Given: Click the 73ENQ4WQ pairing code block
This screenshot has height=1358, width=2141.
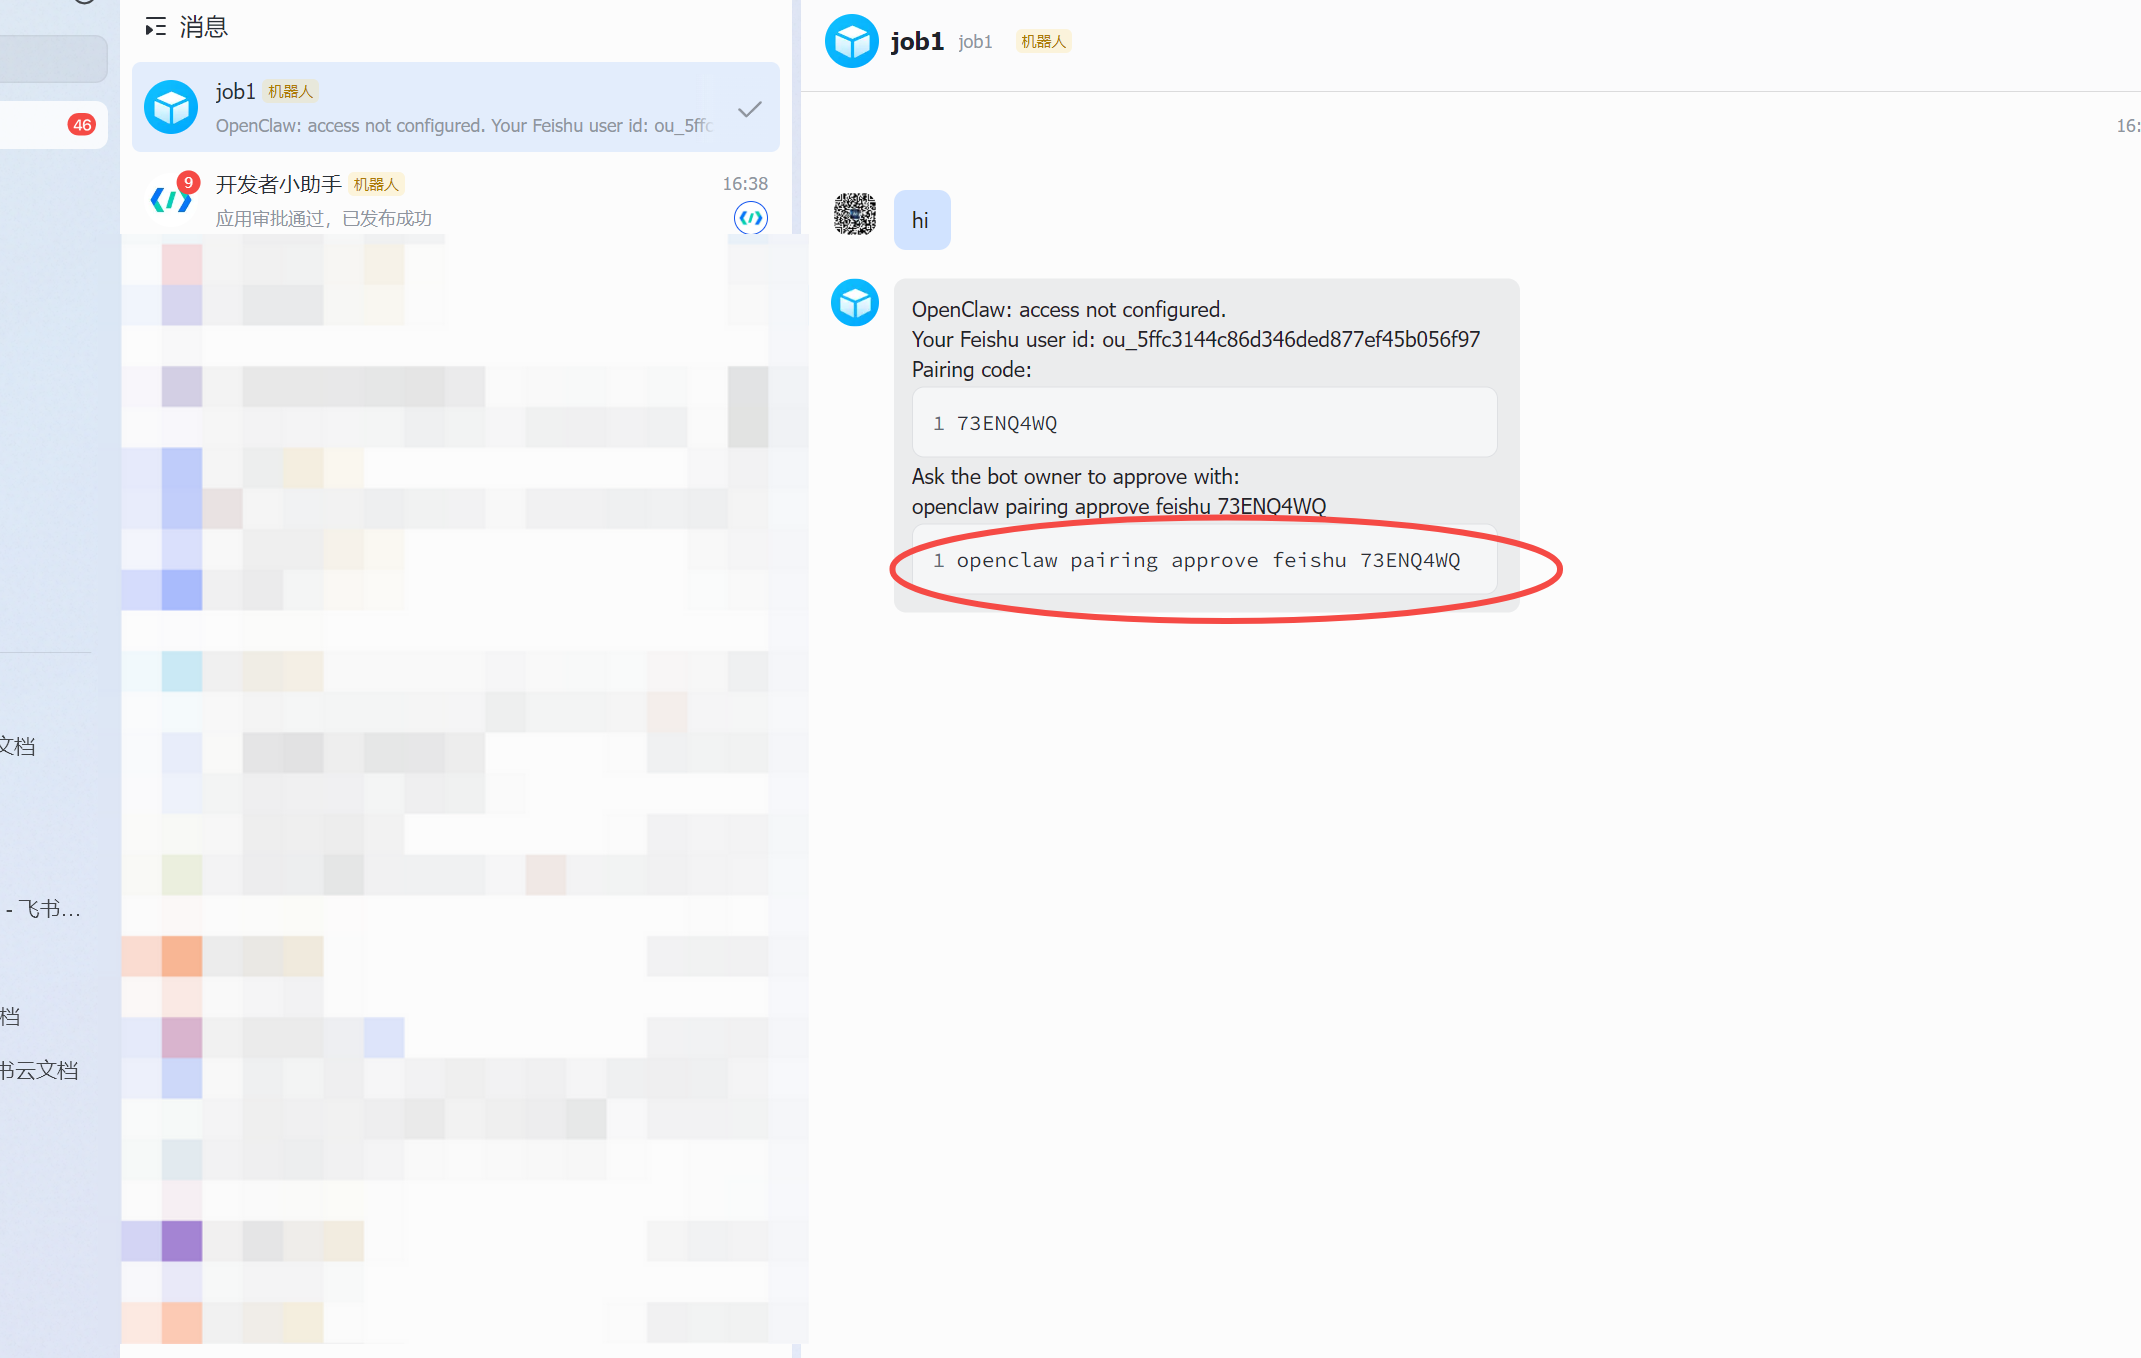Looking at the screenshot, I should coord(1203,423).
